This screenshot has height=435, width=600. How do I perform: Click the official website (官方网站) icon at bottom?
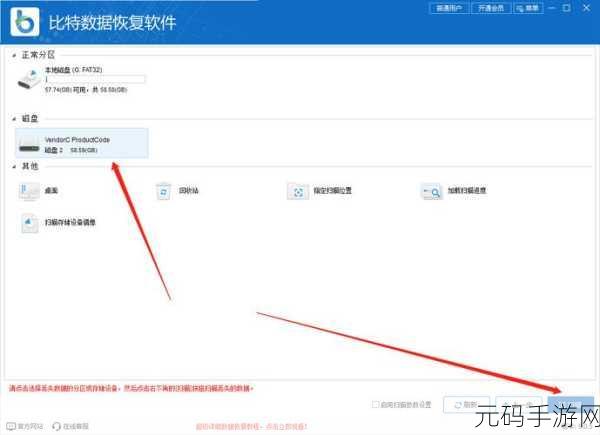coord(11,426)
